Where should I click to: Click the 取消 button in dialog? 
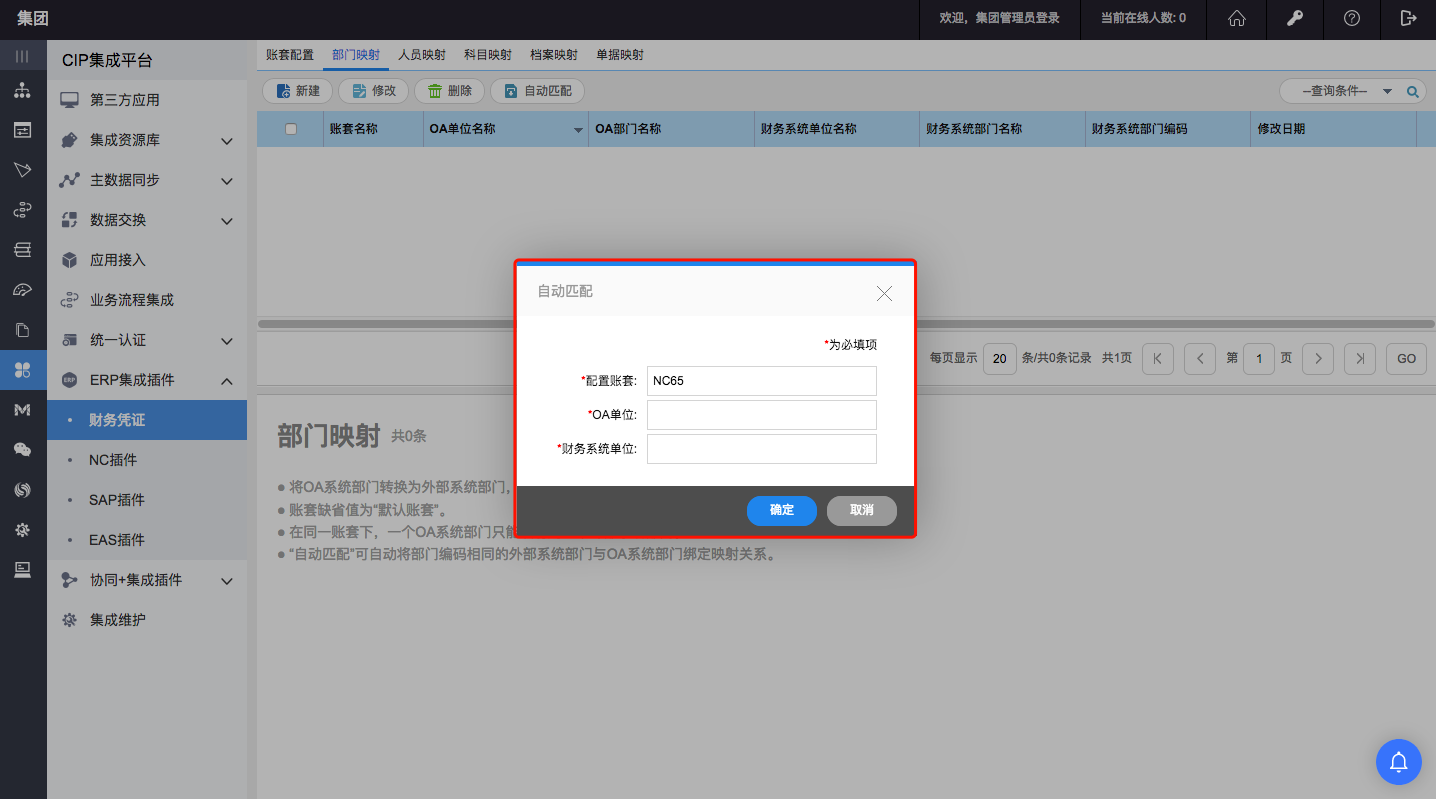(861, 510)
